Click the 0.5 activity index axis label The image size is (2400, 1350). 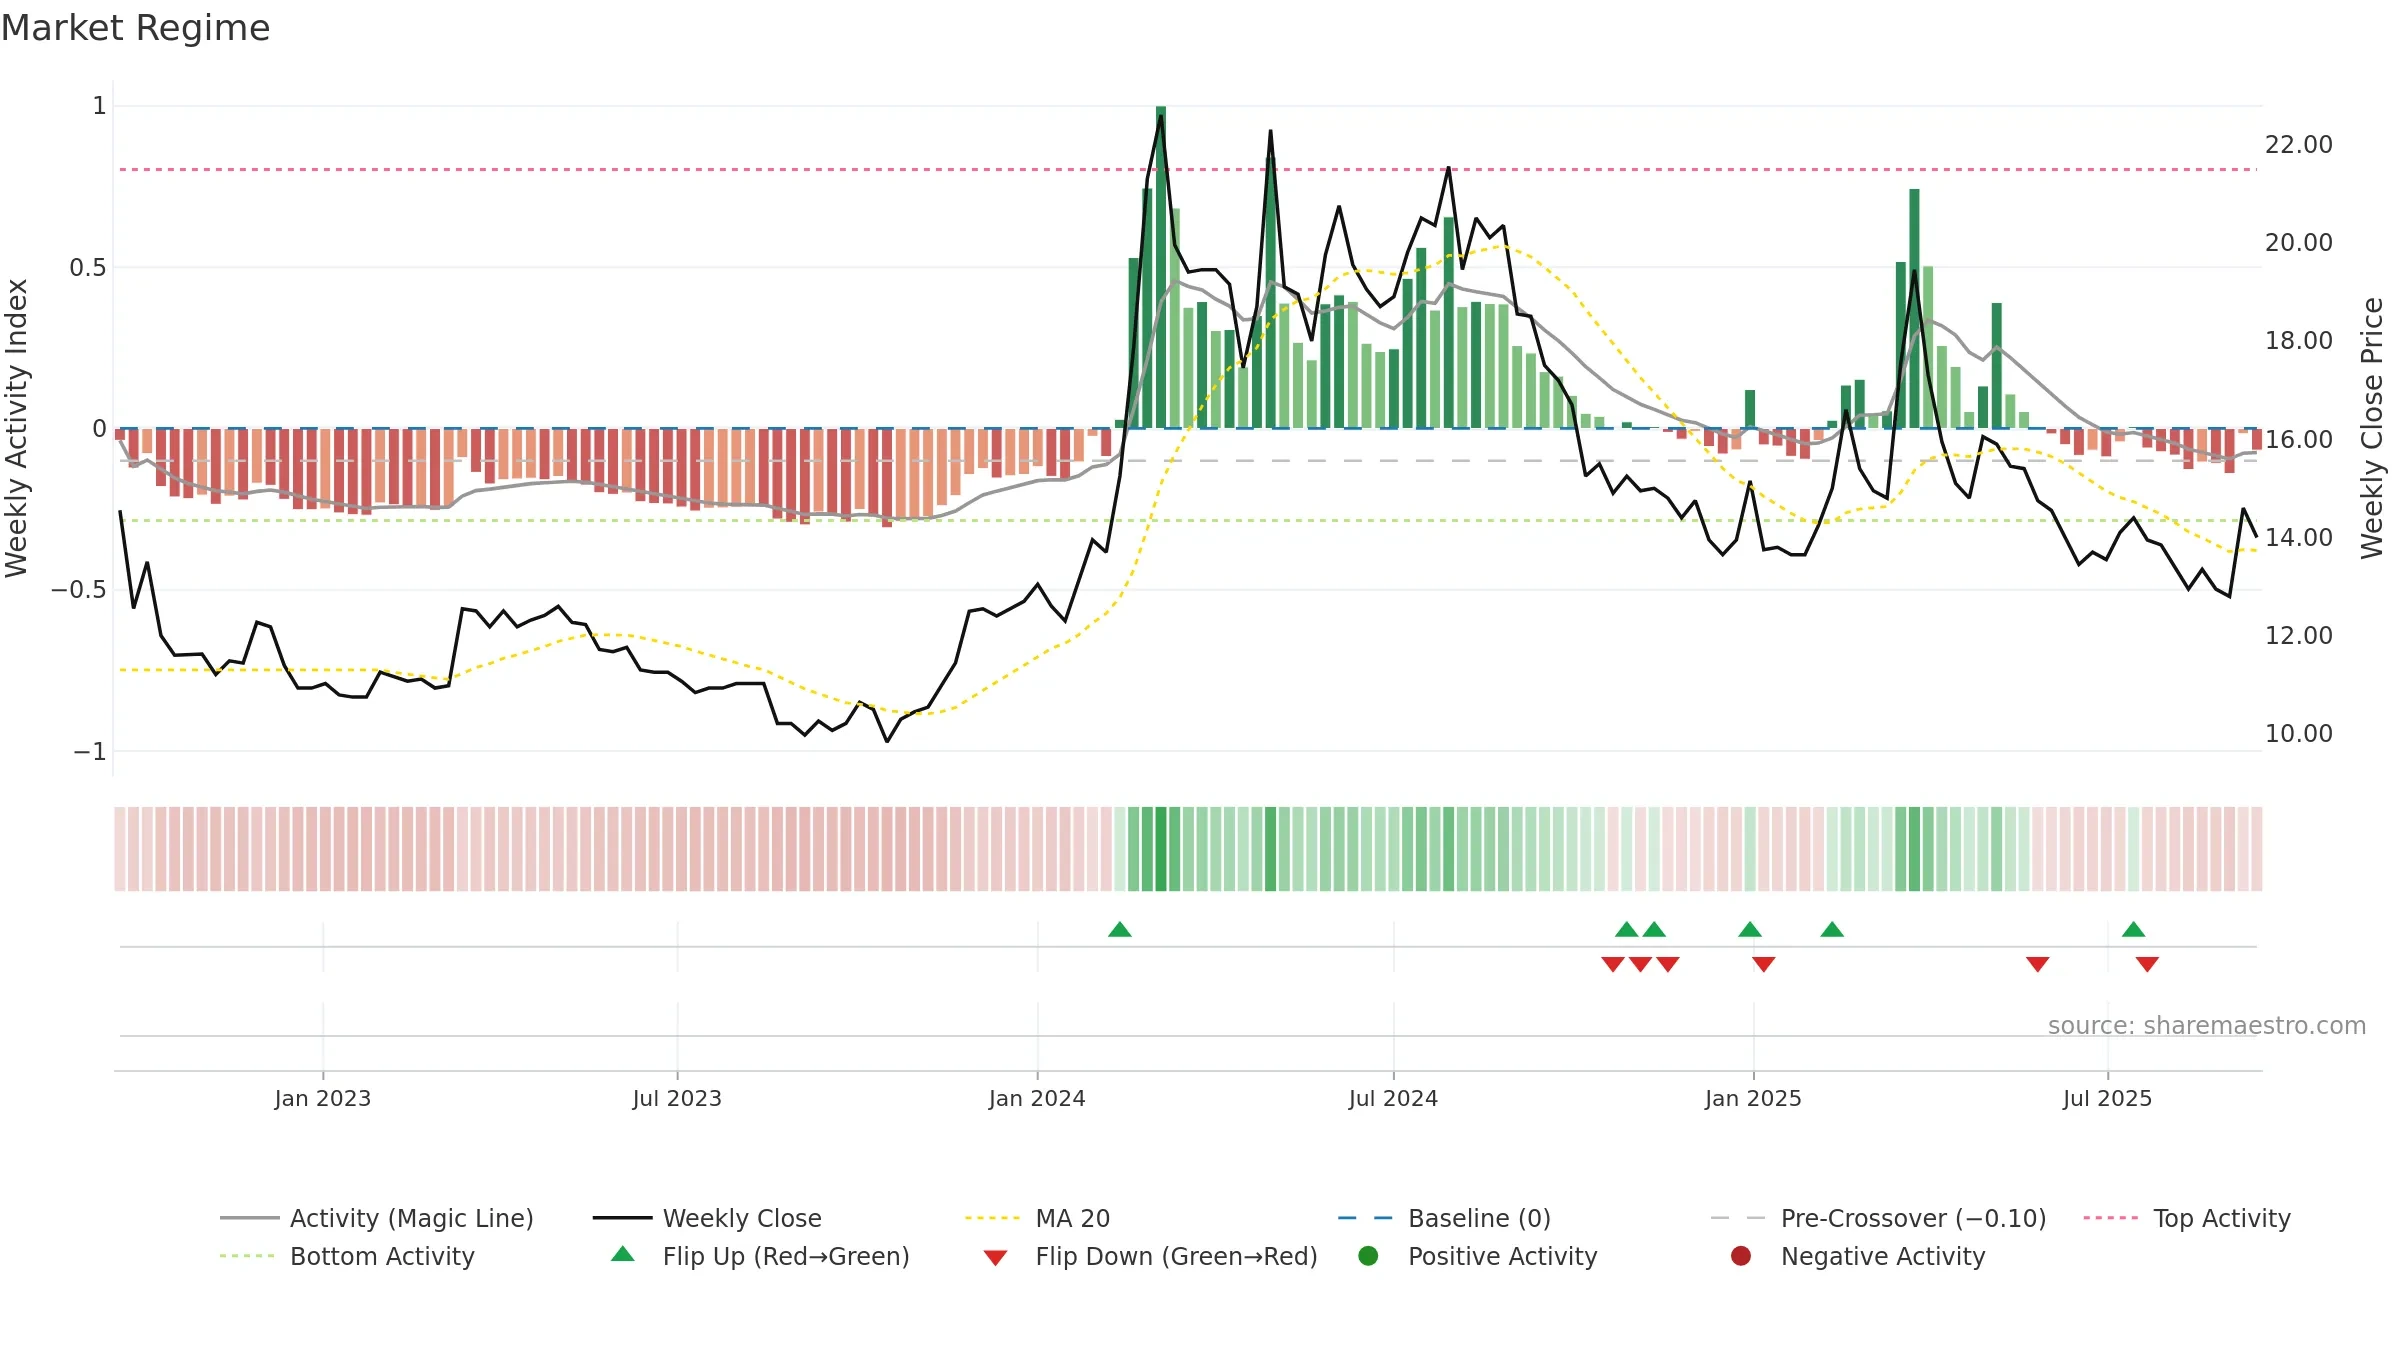click(88, 268)
